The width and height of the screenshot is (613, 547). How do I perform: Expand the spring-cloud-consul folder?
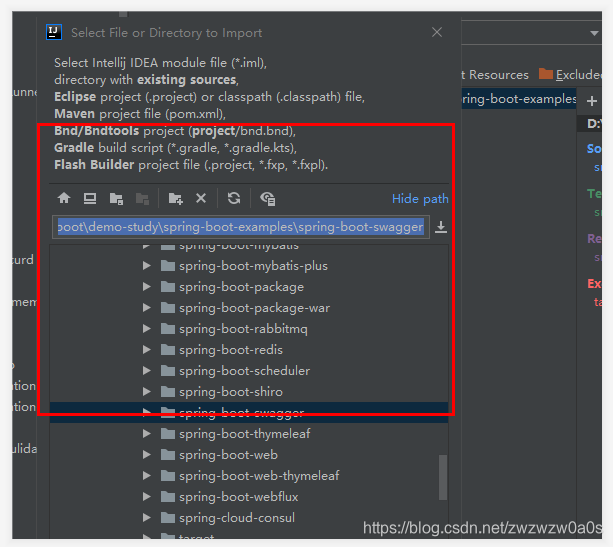147,518
